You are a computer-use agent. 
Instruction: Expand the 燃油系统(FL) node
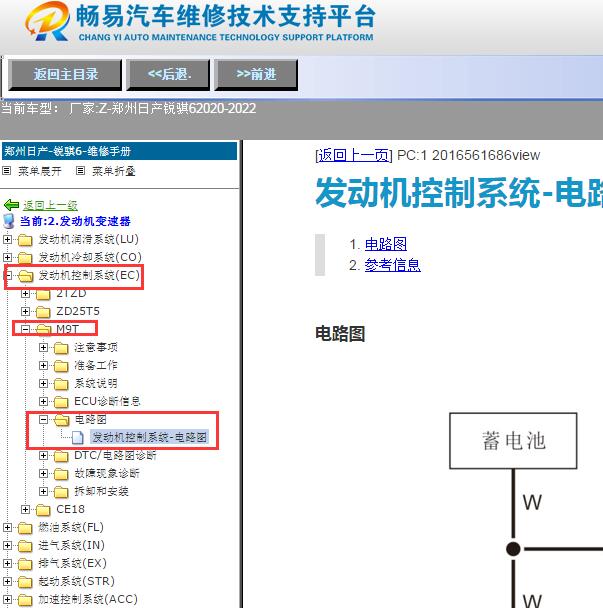click(x=7, y=527)
